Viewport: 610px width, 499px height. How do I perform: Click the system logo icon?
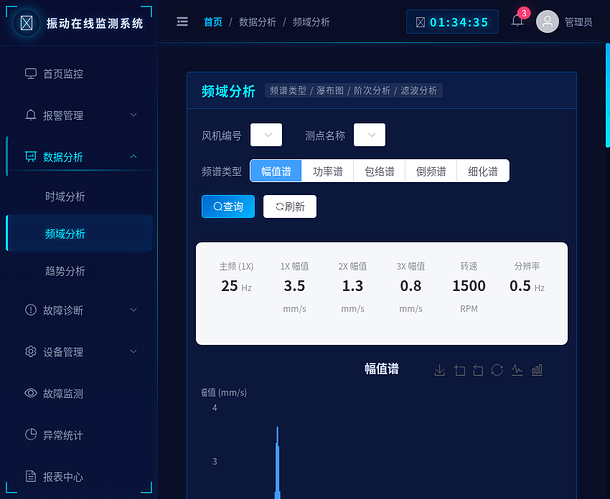point(26,23)
